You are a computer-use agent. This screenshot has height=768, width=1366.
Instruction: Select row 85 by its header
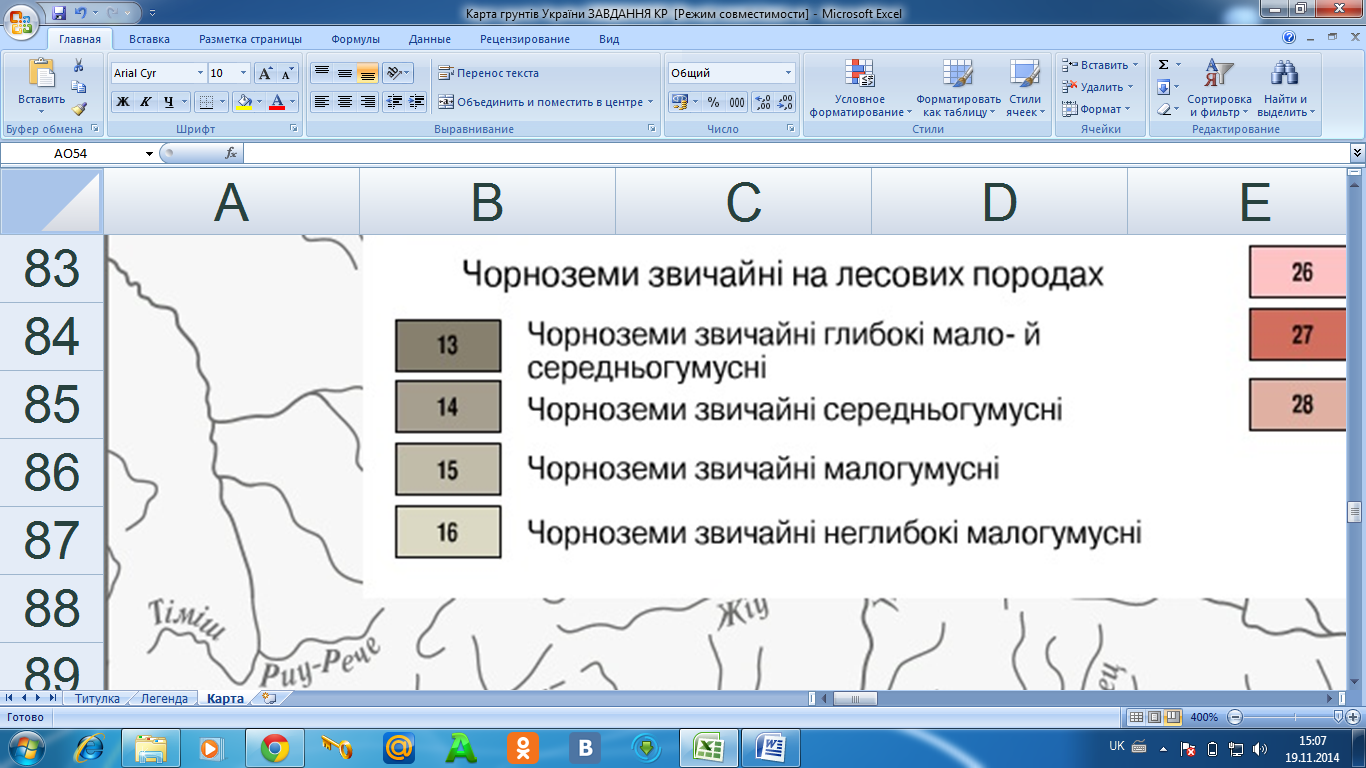pyautogui.click(x=52, y=404)
